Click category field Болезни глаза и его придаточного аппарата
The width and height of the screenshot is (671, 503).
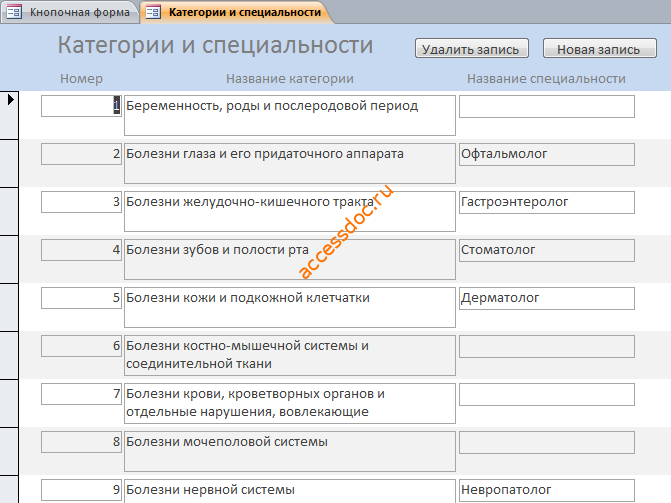point(290,164)
